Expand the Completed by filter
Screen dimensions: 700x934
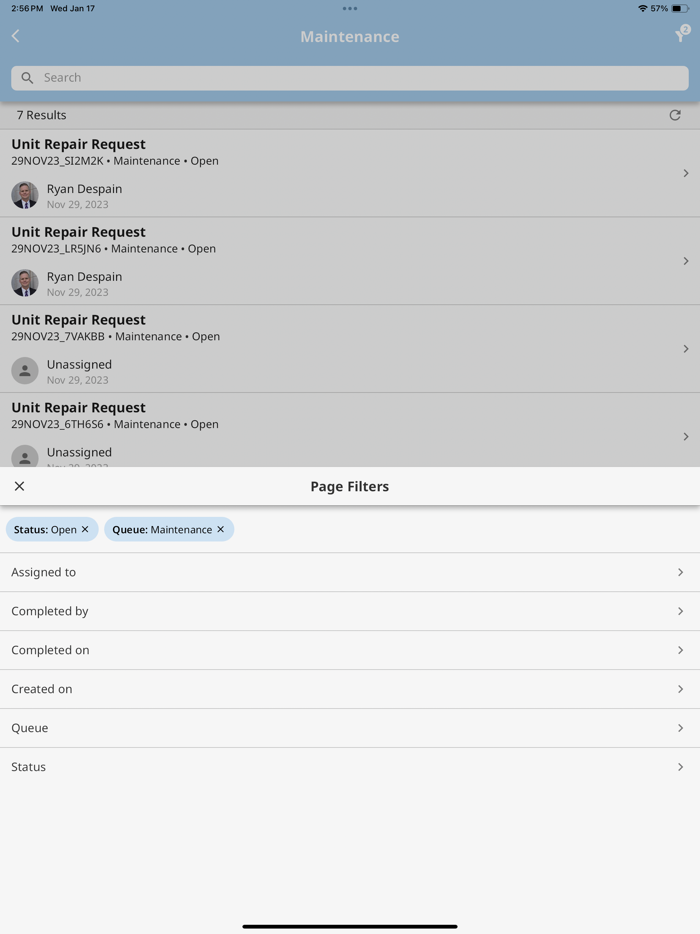click(x=350, y=611)
